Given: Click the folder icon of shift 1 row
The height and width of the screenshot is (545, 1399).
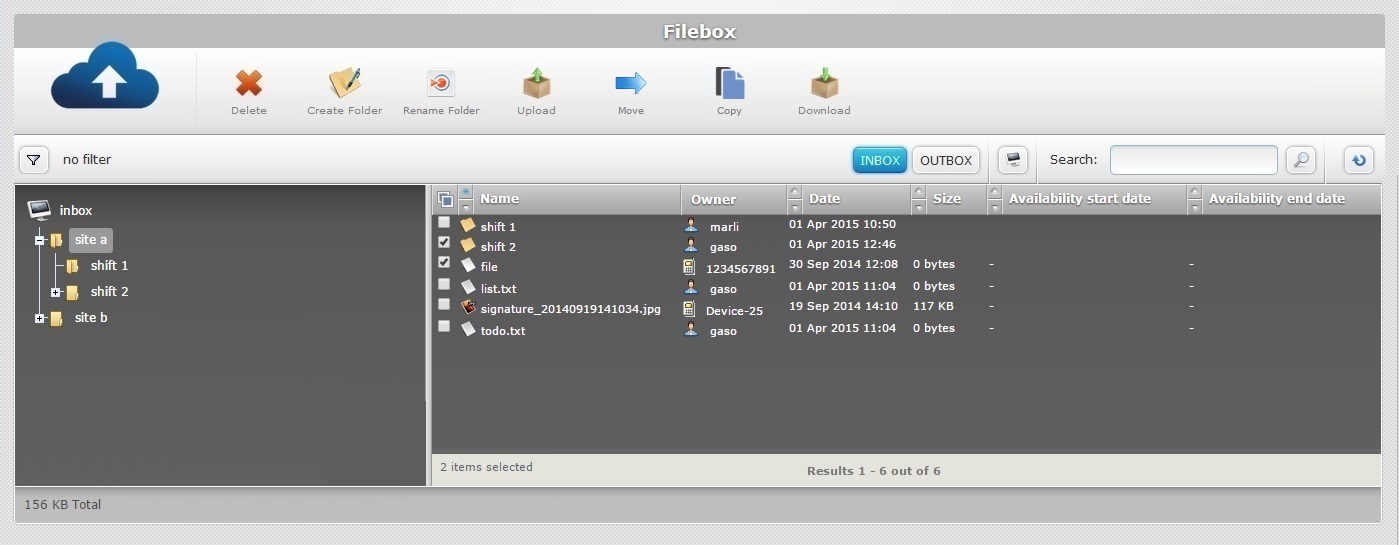Looking at the screenshot, I should pos(468,225).
